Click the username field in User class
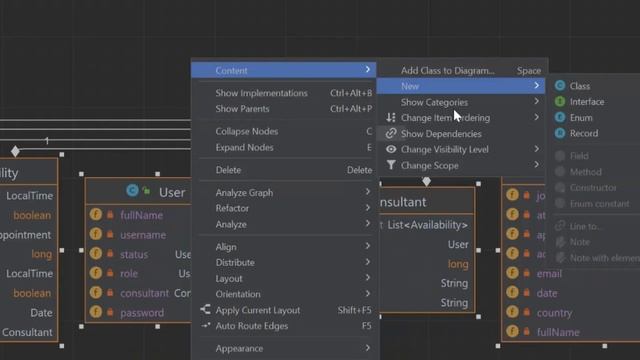The image size is (640, 360). coord(143,235)
